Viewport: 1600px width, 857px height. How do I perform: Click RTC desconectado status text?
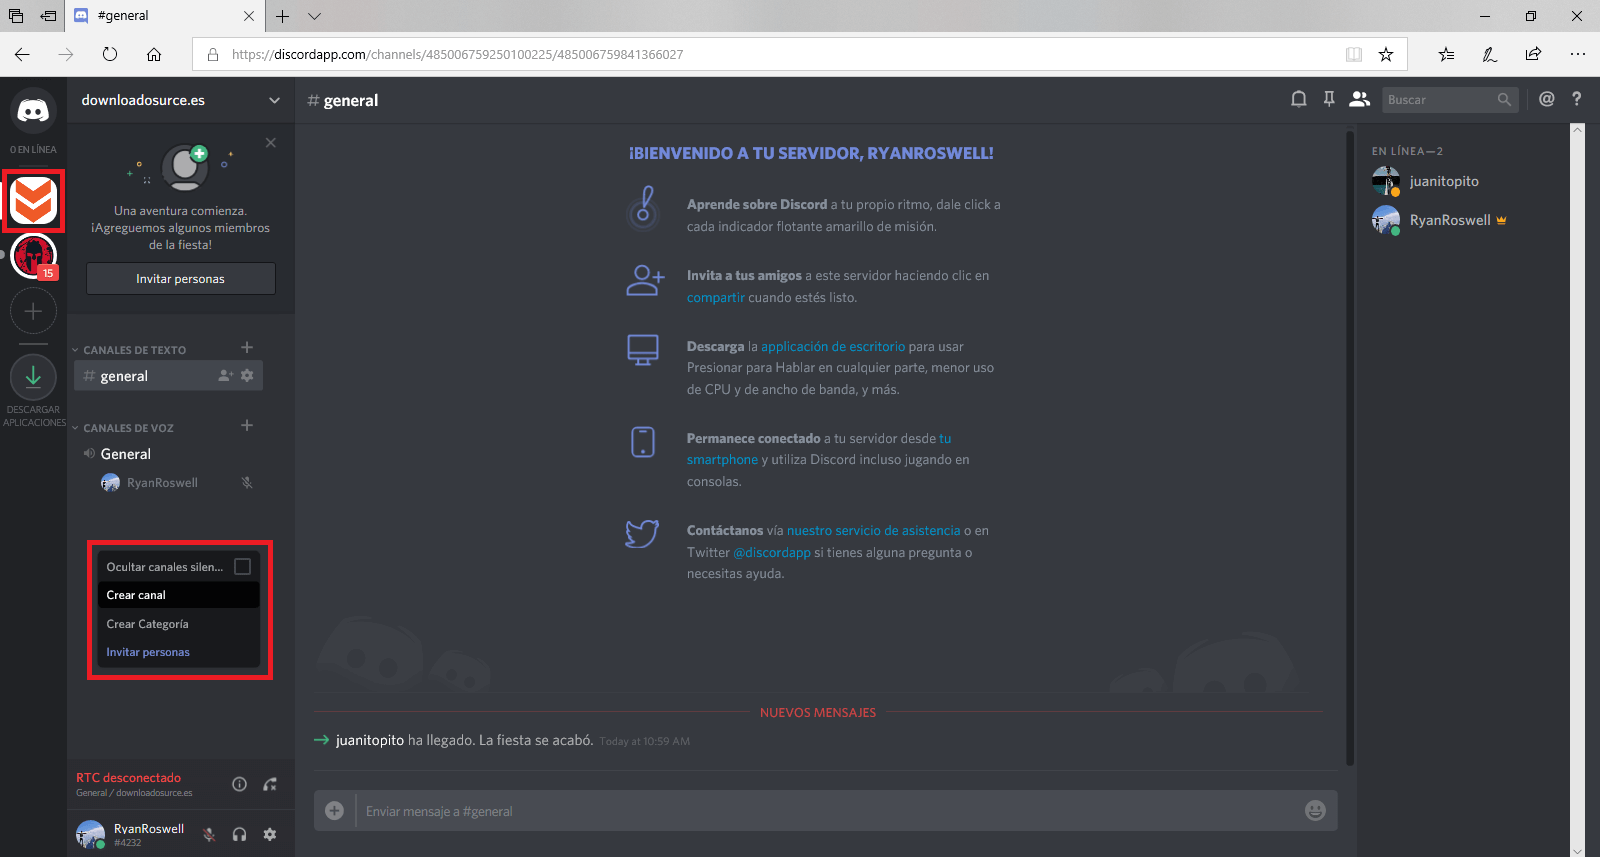pyautogui.click(x=129, y=778)
